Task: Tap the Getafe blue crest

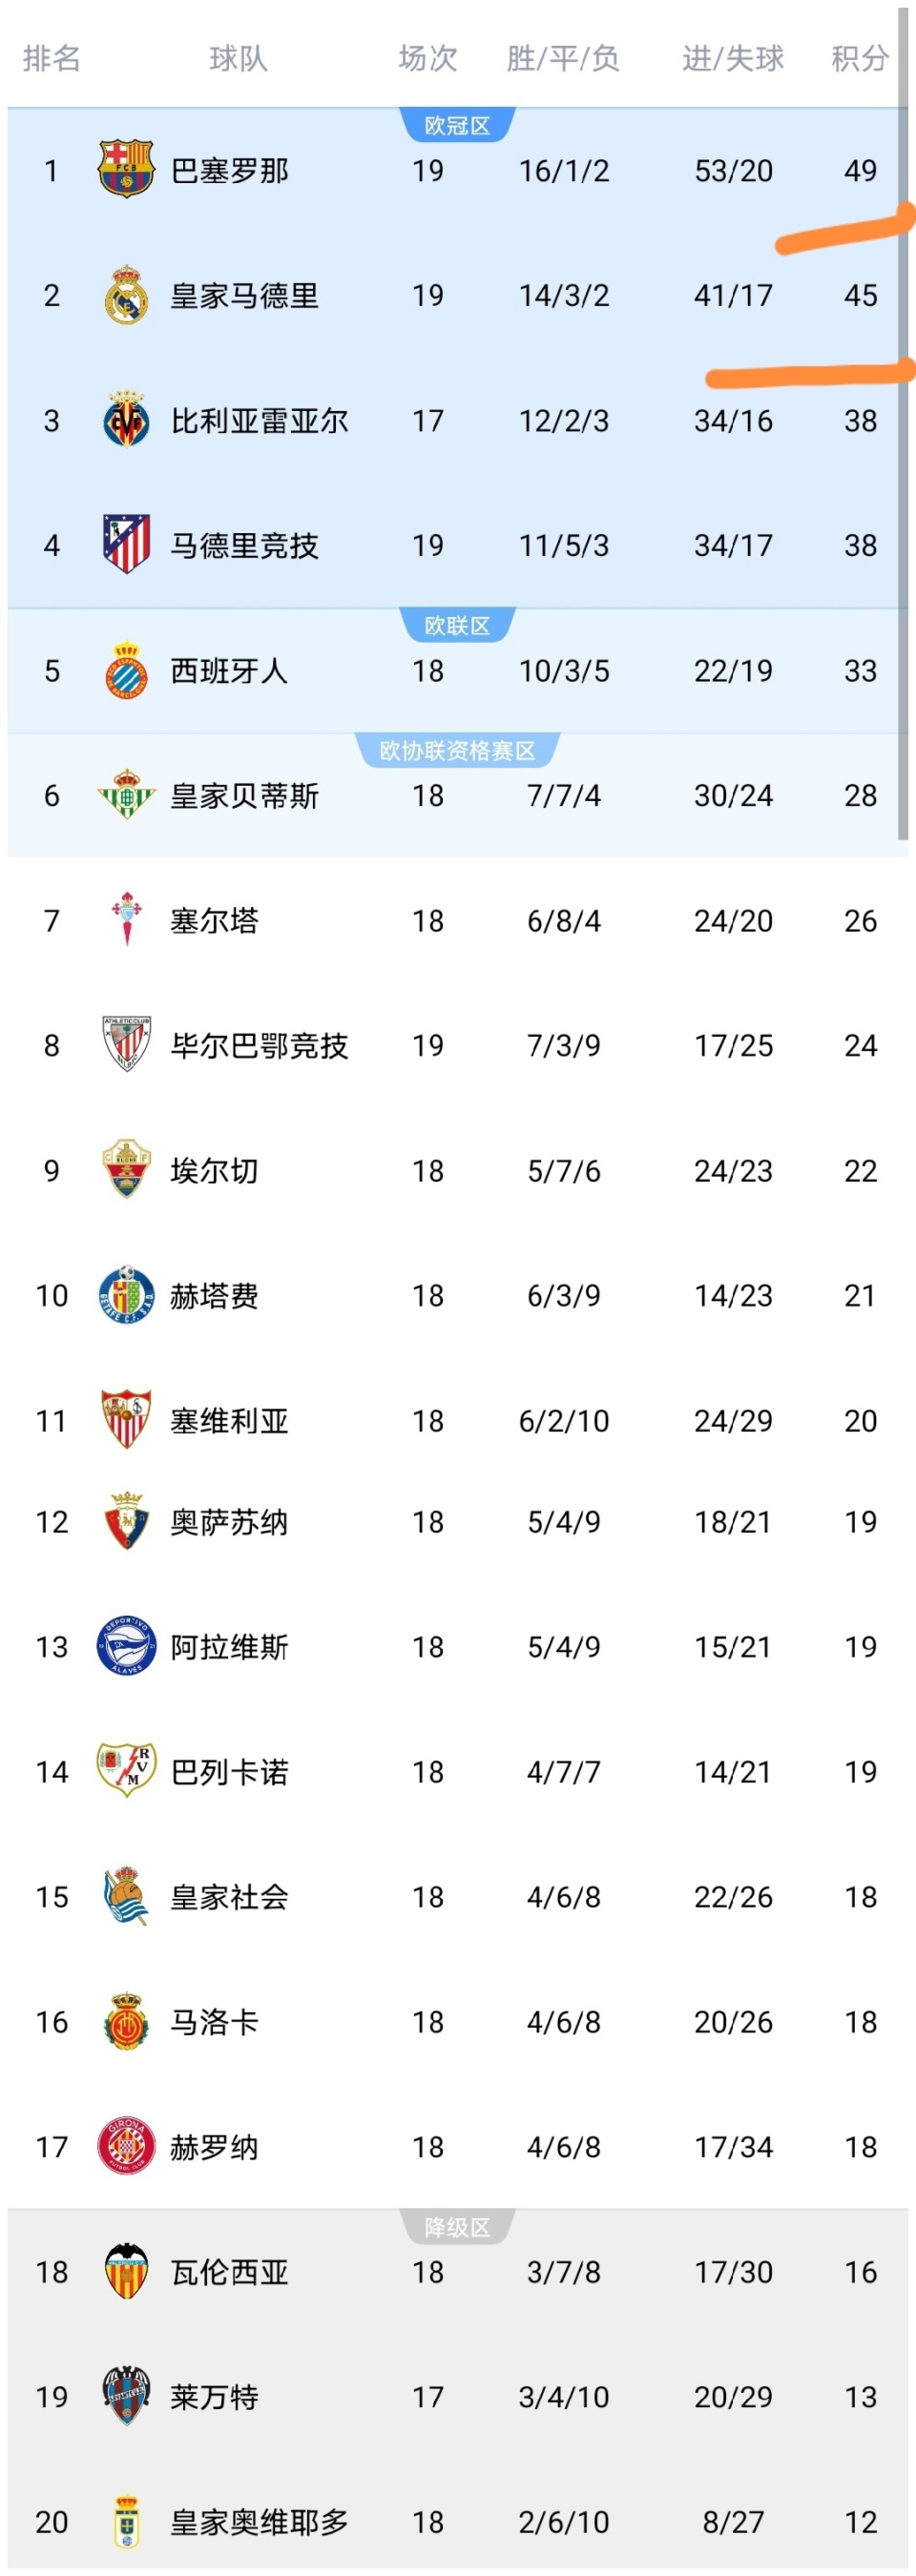Action: [x=126, y=1295]
